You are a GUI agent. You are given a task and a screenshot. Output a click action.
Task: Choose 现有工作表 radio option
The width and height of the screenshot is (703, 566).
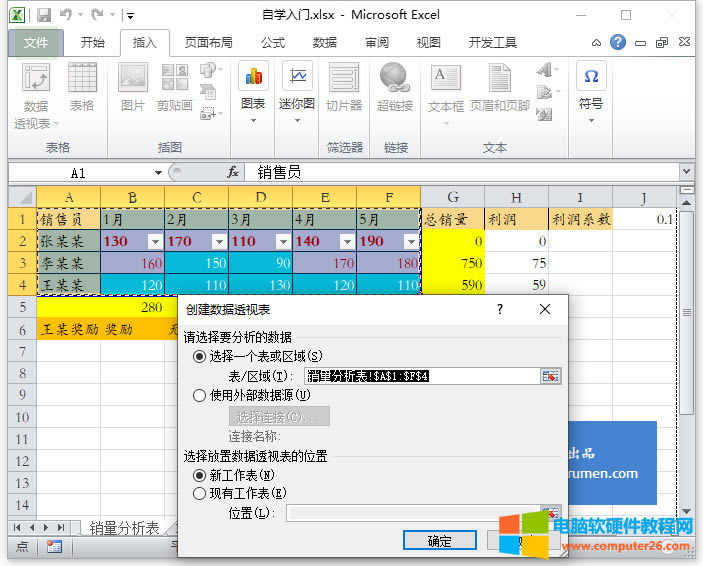(x=199, y=493)
